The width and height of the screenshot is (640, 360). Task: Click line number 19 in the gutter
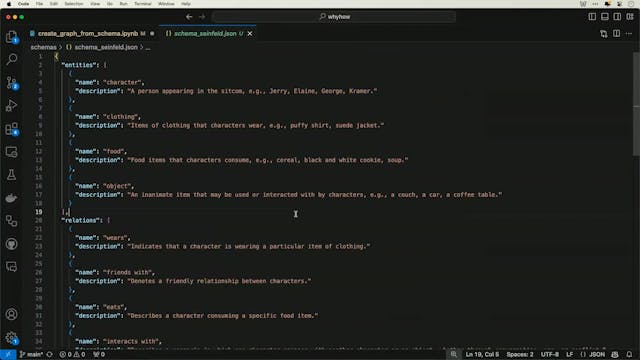tap(38, 212)
